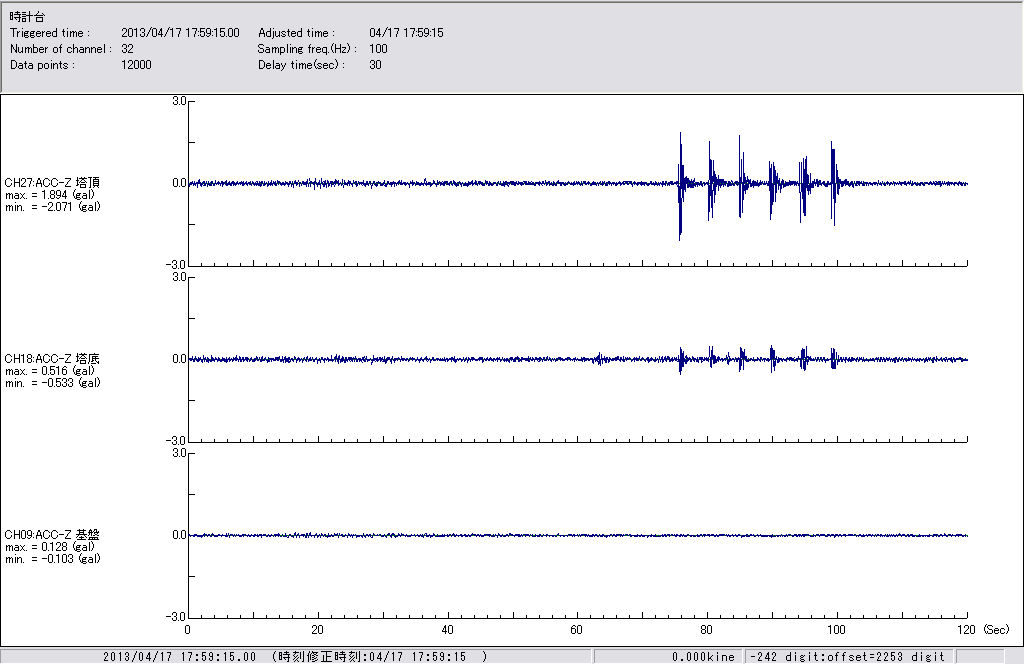The width and height of the screenshot is (1024, 664).
Task: Click the 0.000kine status bar field
Action: [703, 657]
